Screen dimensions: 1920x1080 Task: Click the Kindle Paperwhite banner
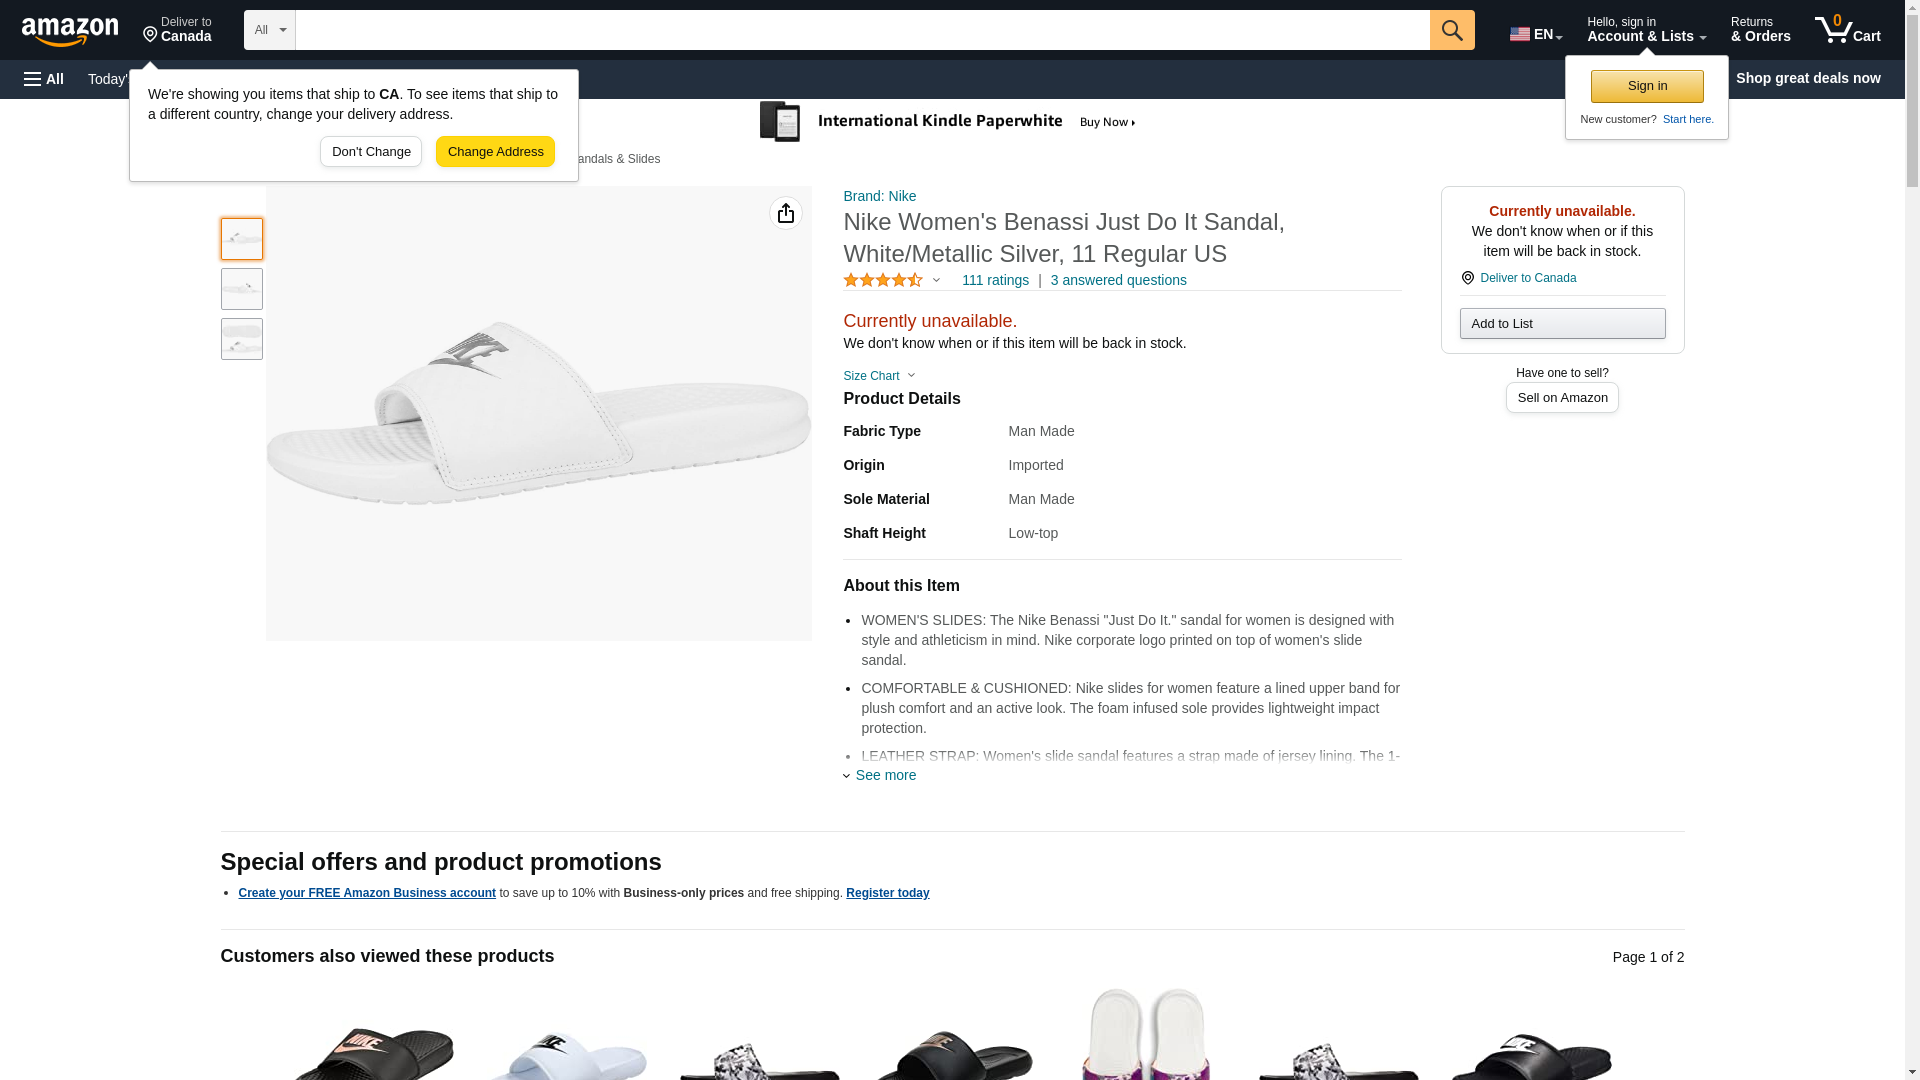point(947,122)
